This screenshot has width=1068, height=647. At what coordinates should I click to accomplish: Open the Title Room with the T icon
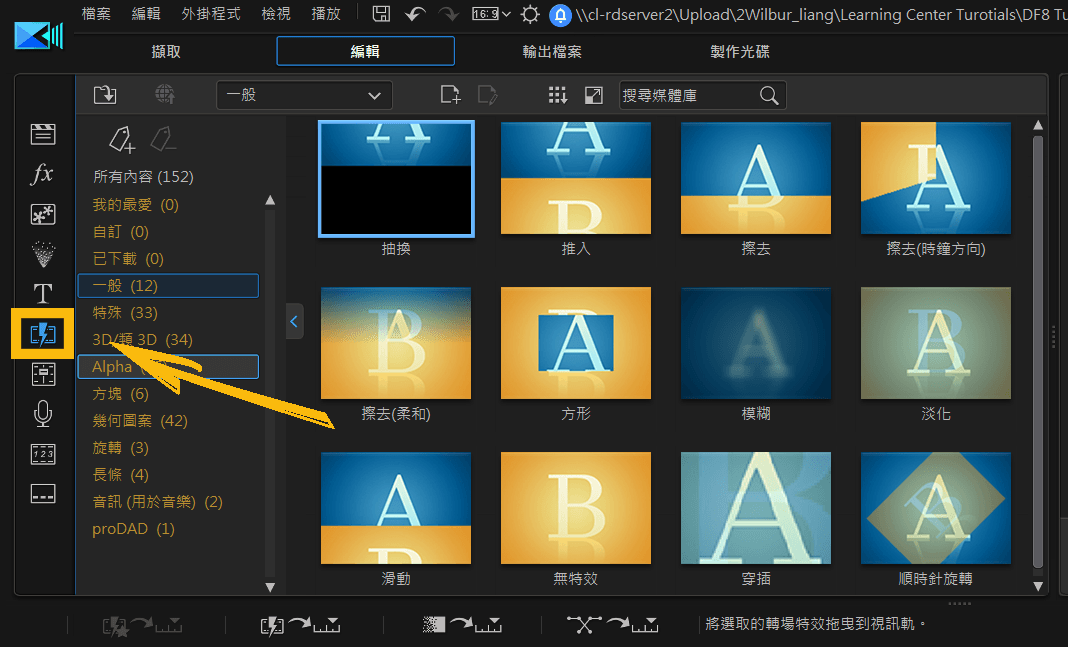point(42,294)
